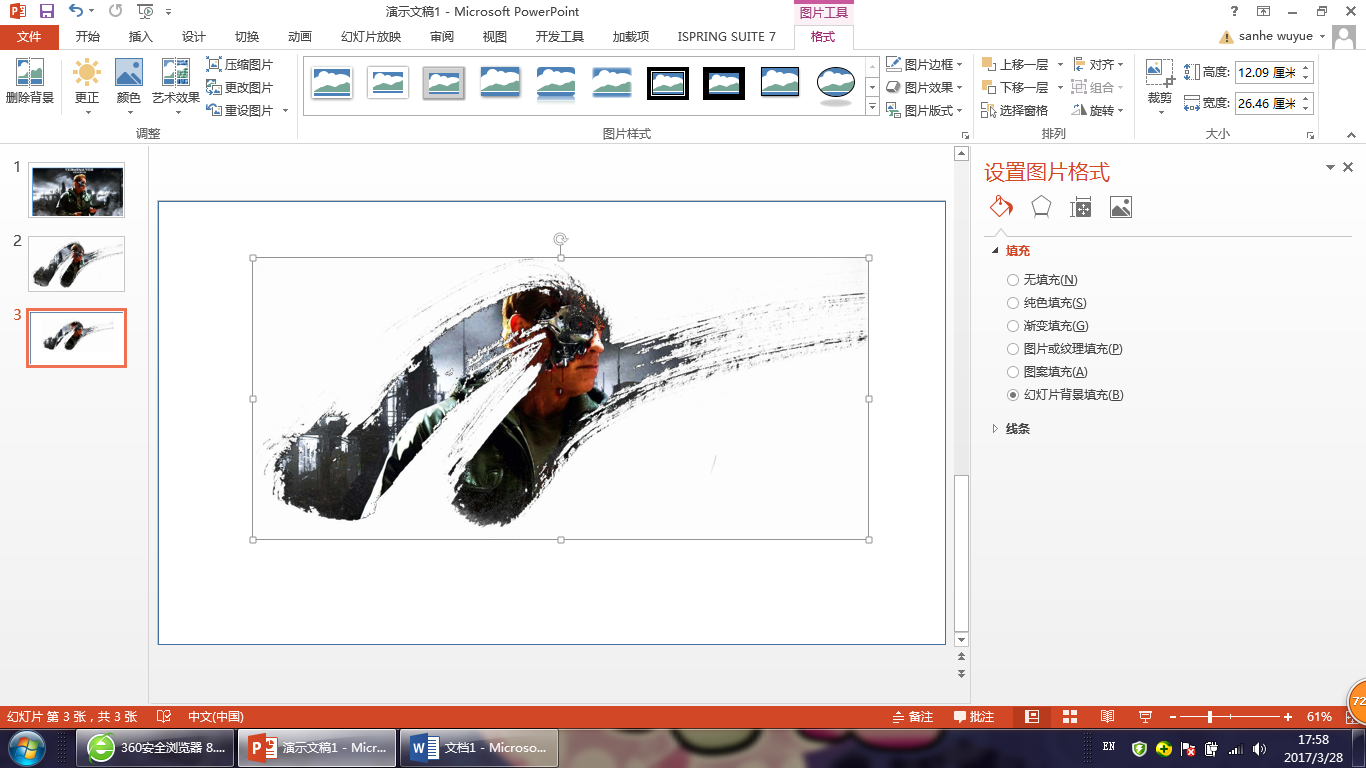
Task: Select No fill (无填充) radio button
Action: click(x=1013, y=280)
